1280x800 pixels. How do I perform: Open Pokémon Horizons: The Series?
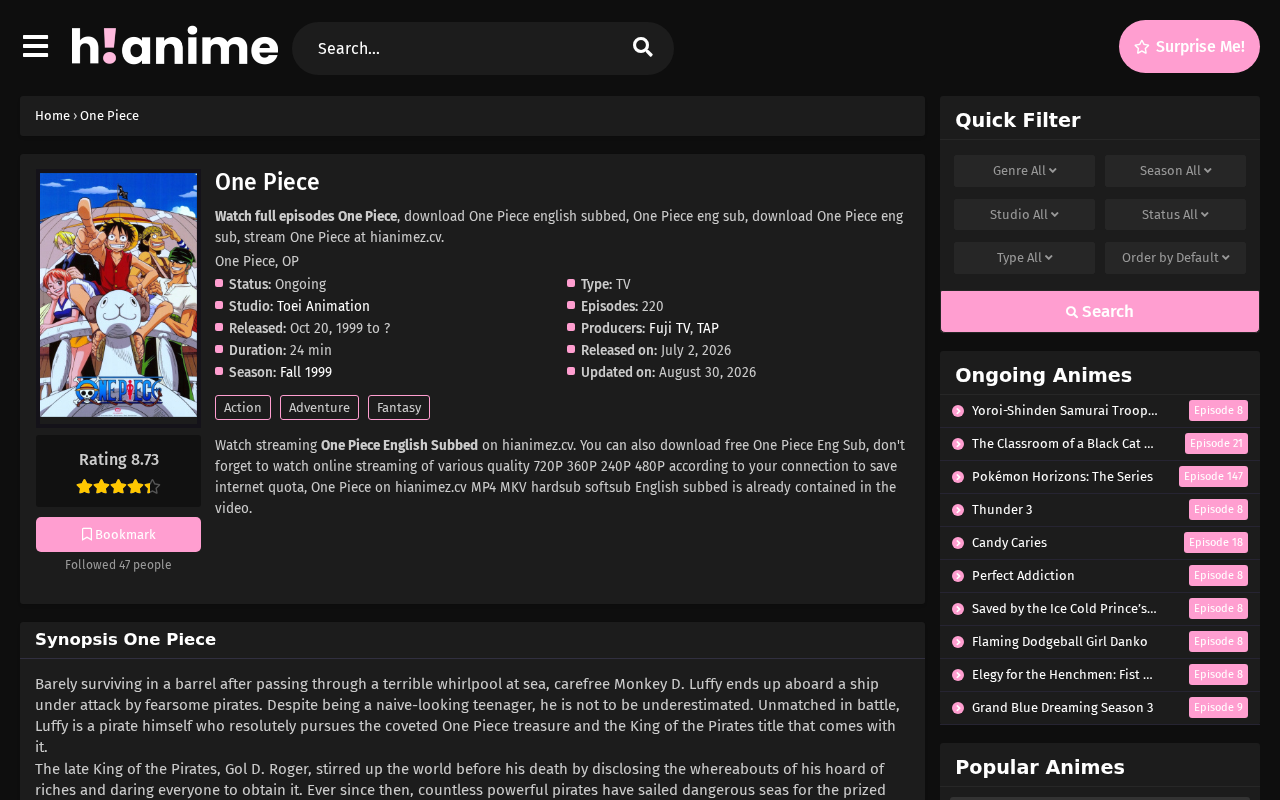pos(1062,477)
